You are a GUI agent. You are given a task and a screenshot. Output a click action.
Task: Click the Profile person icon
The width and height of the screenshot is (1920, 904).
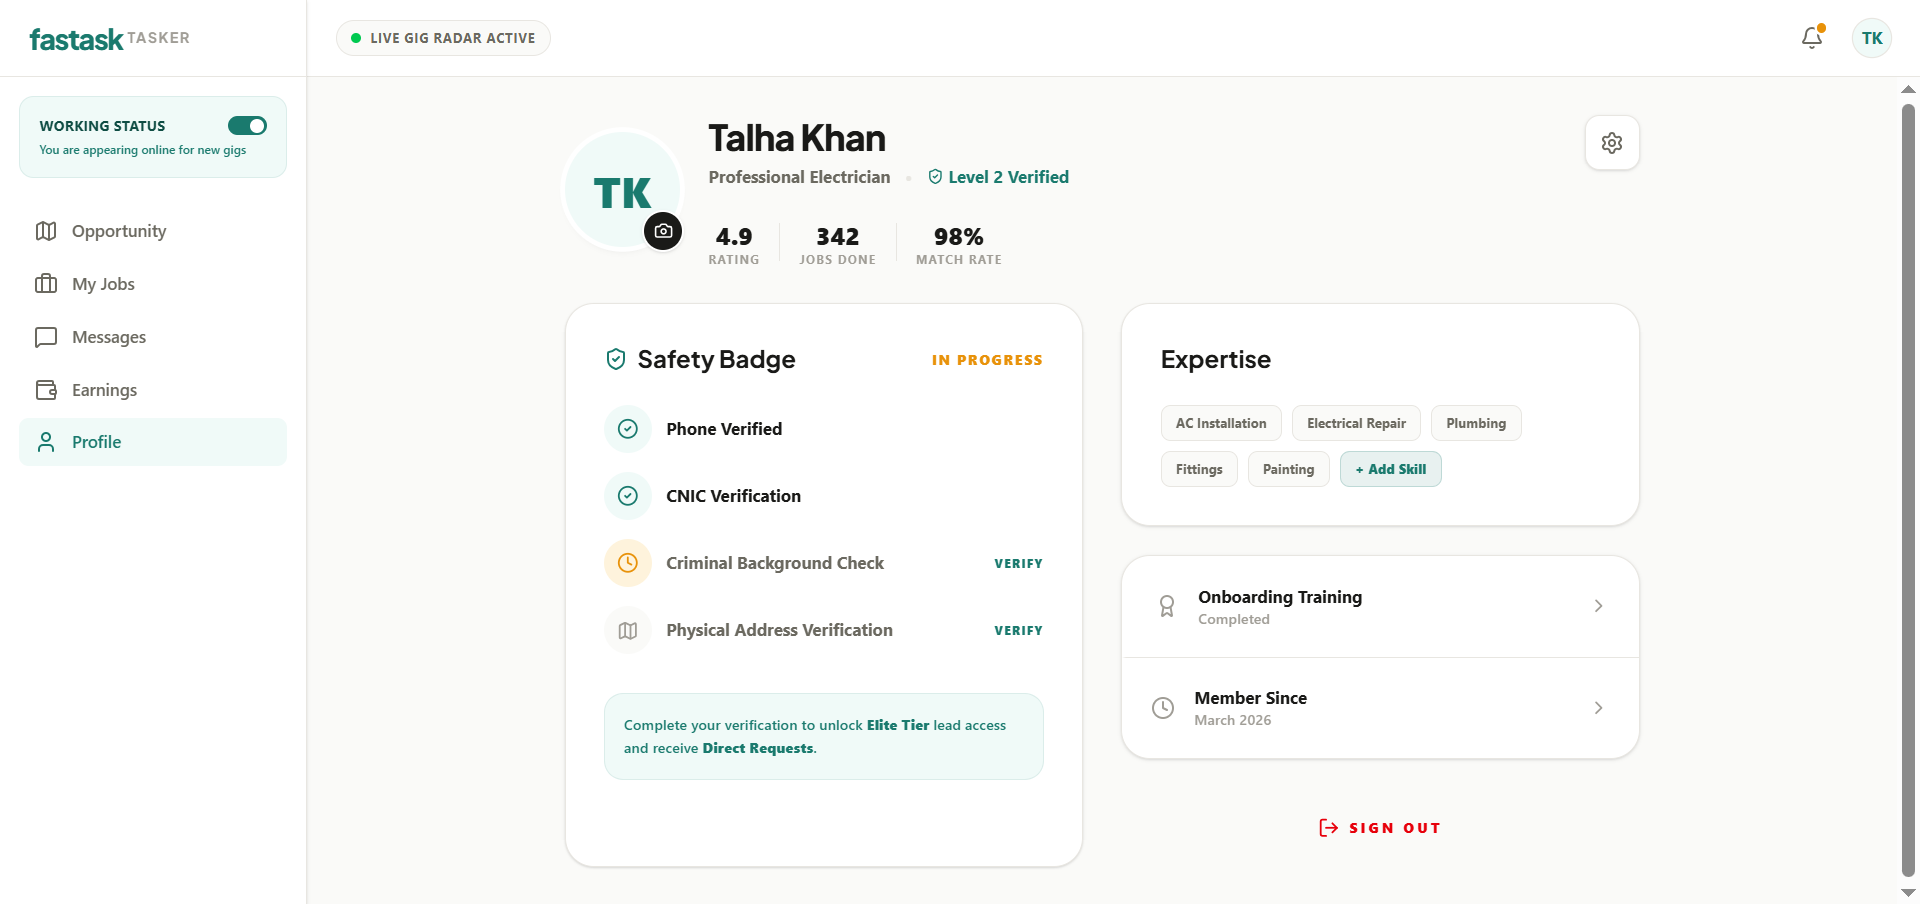46,442
